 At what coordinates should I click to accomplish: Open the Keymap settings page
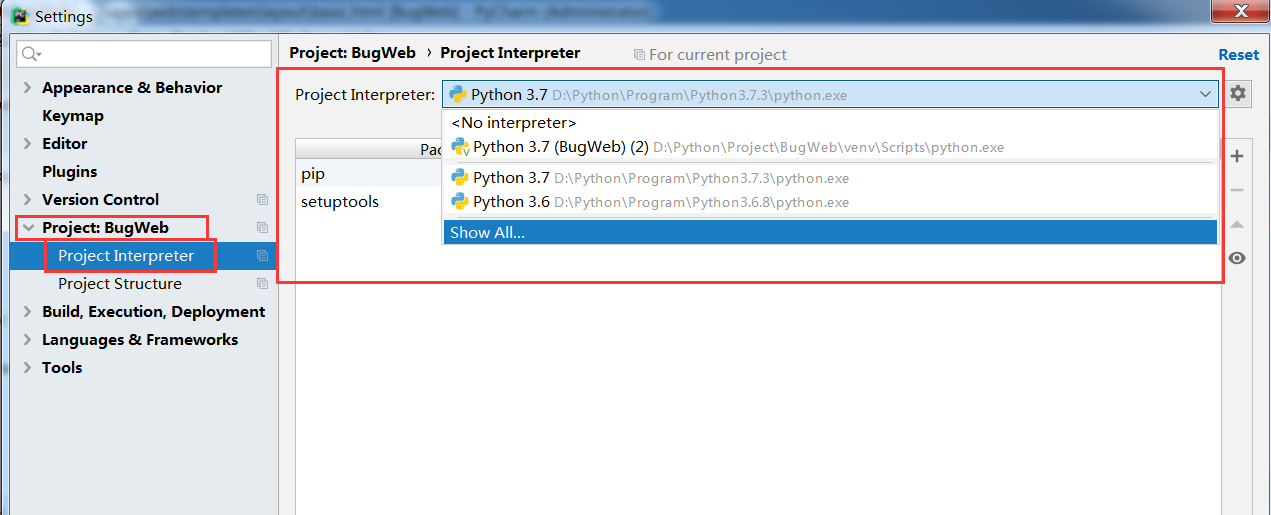[73, 116]
